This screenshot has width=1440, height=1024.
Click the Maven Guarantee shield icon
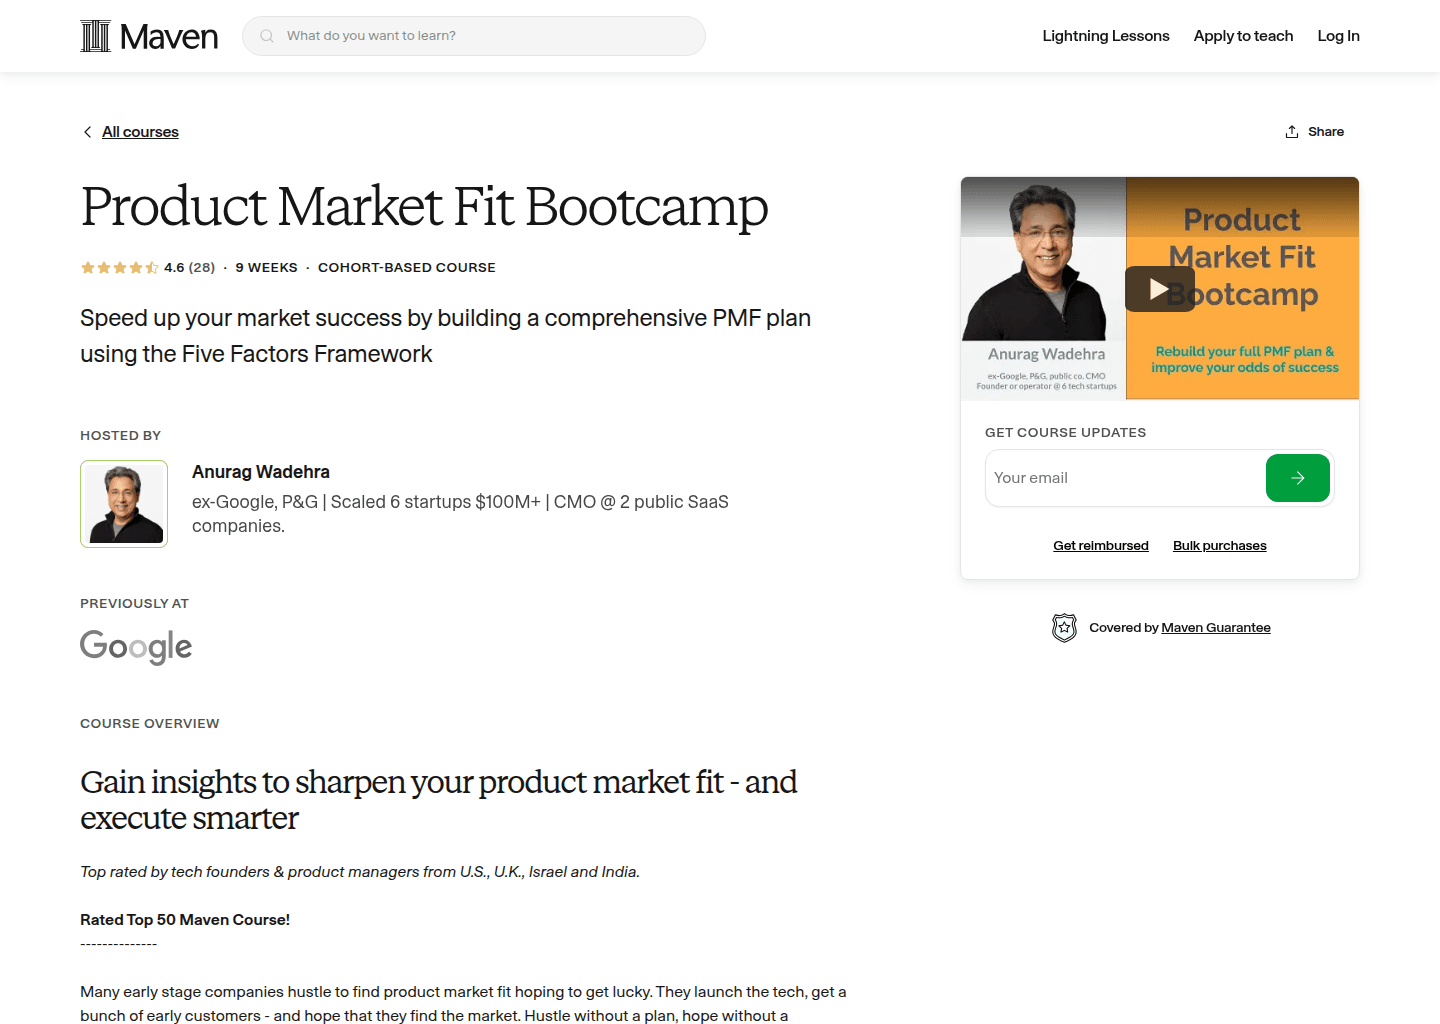pos(1064,627)
